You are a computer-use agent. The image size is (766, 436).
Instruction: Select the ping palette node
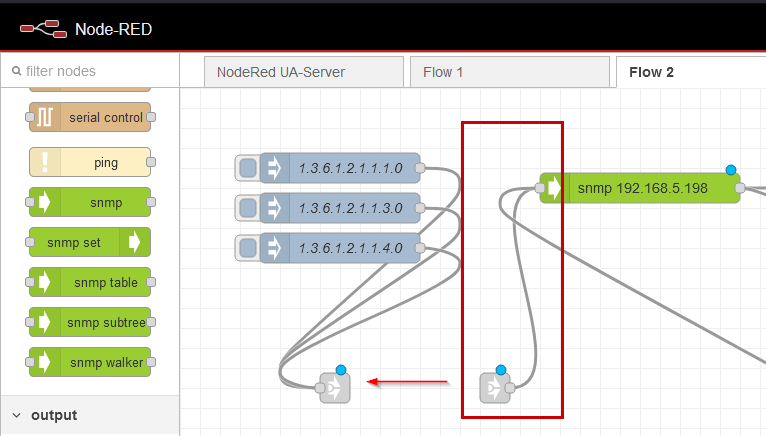[90, 162]
